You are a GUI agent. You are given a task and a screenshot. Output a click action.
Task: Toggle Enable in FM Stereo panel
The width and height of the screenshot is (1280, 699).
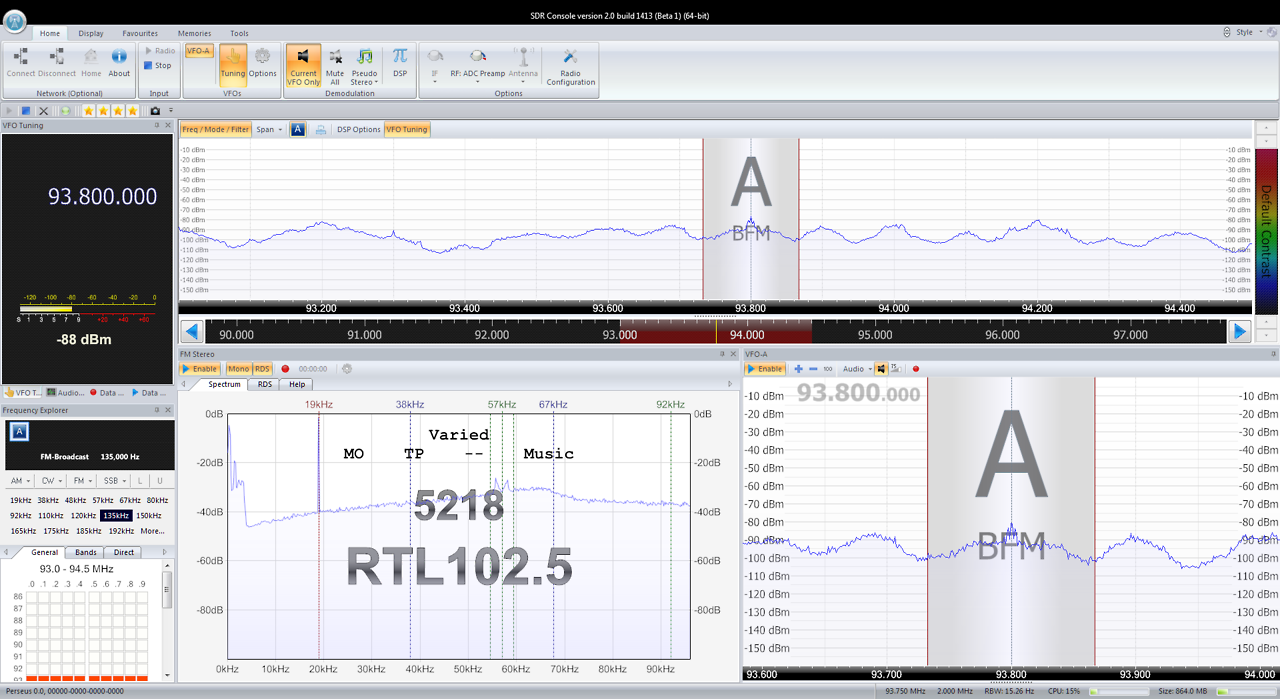200,369
